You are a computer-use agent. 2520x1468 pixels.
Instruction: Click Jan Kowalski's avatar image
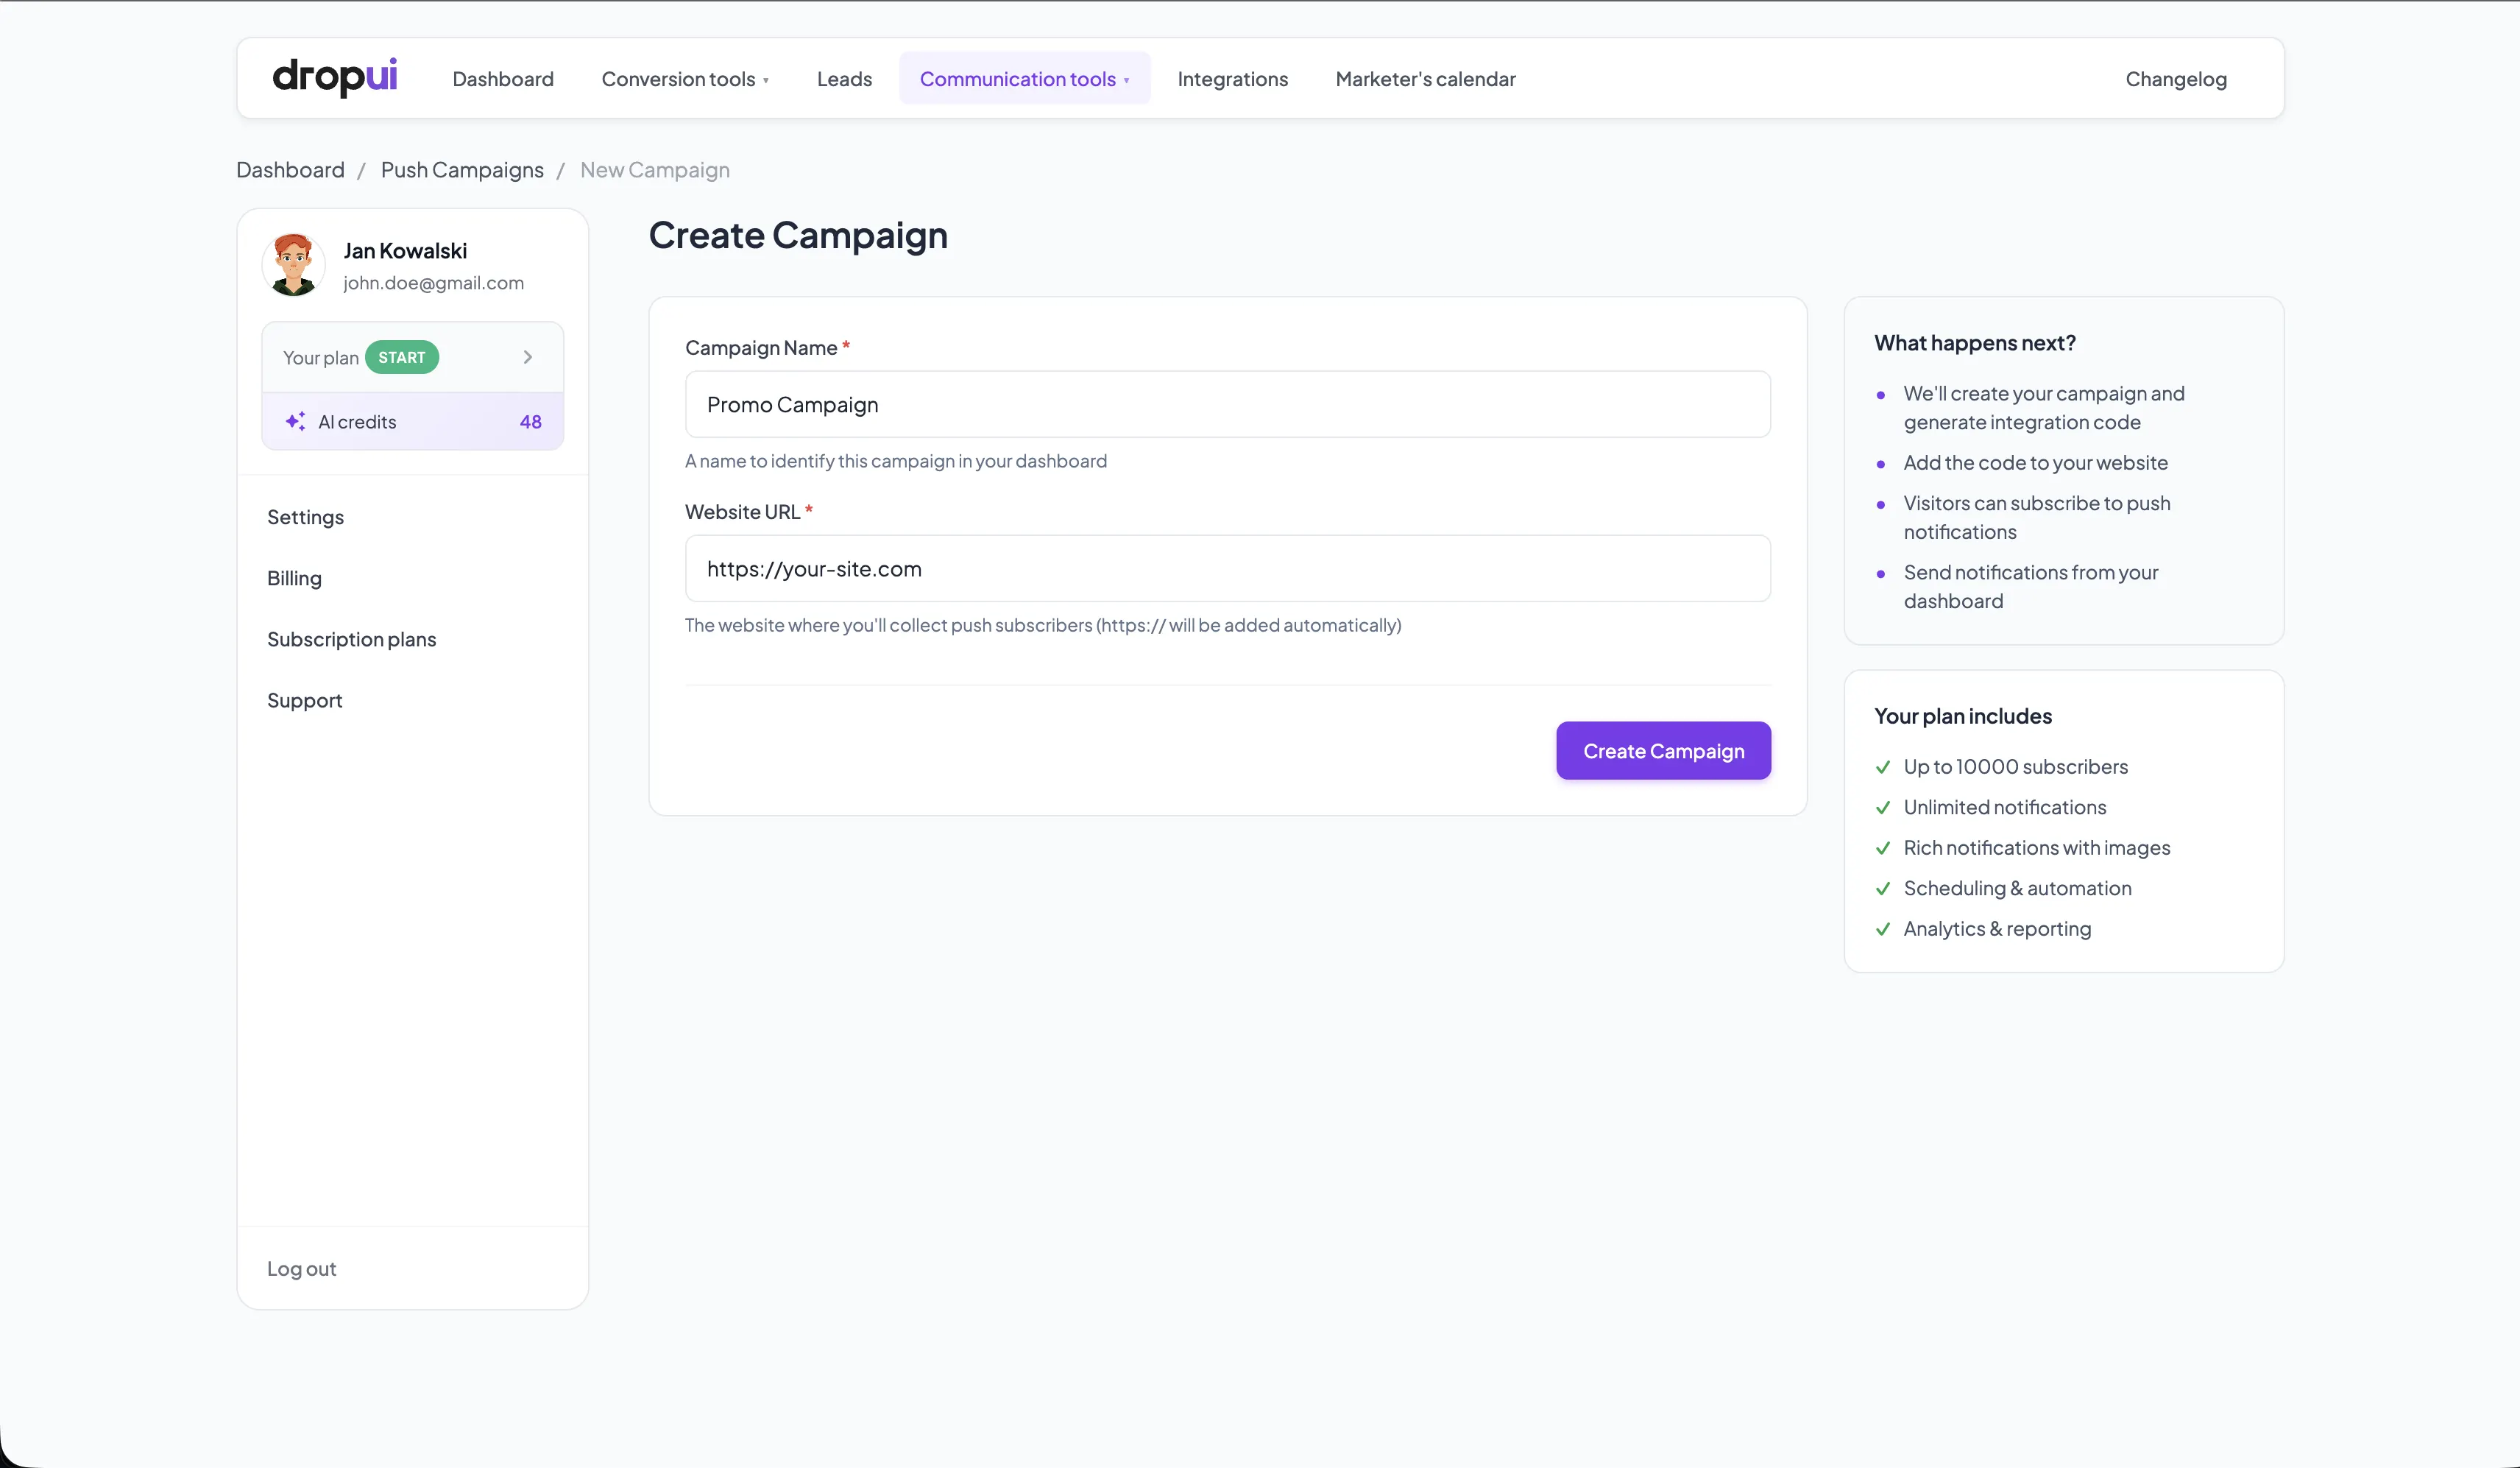[293, 265]
